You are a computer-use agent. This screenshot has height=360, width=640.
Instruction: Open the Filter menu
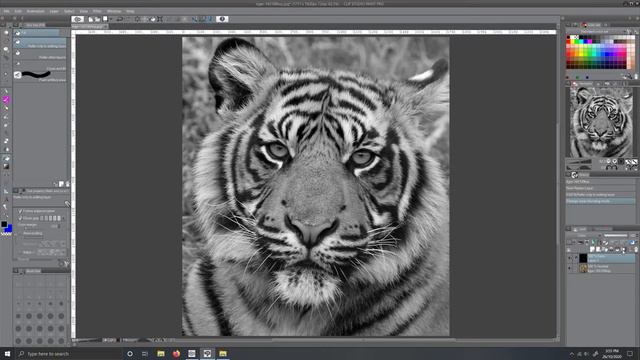(97, 11)
